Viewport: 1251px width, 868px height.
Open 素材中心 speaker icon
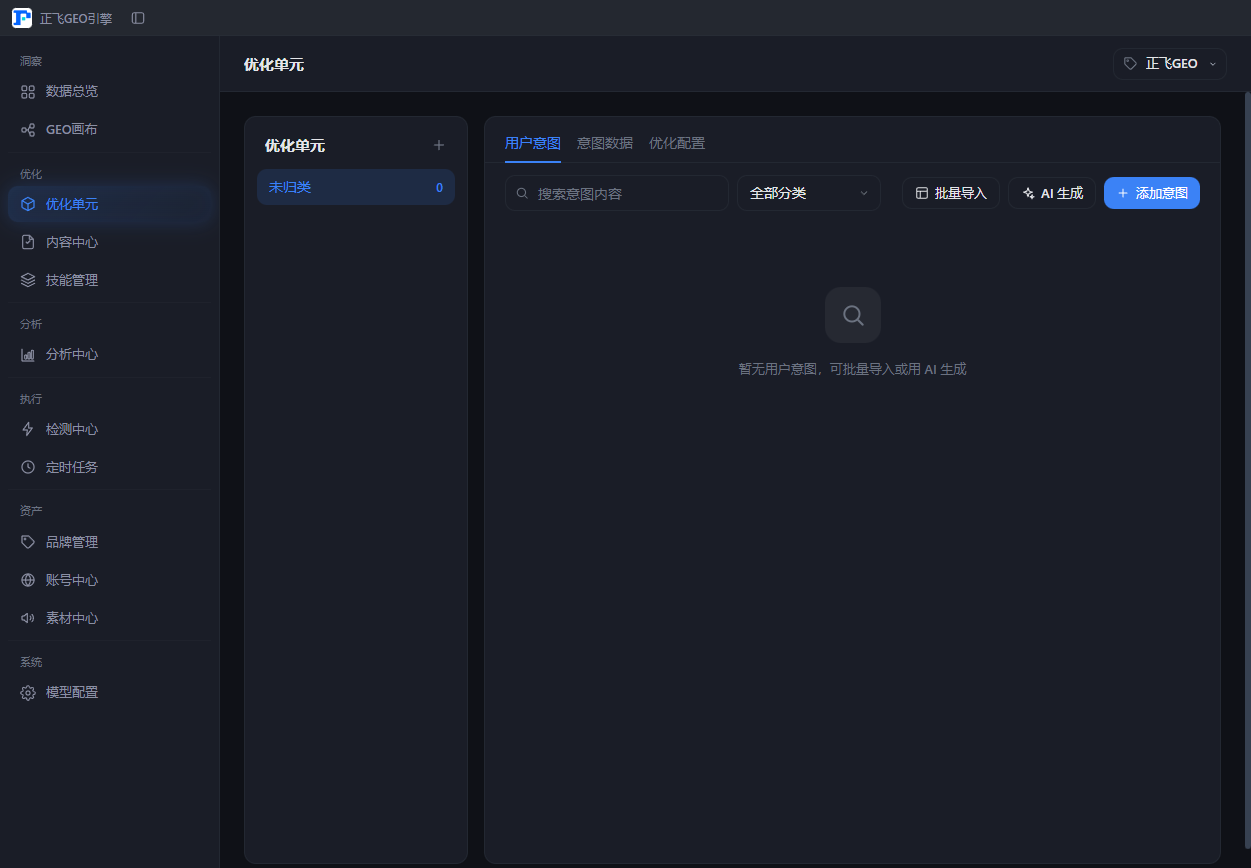click(x=28, y=618)
